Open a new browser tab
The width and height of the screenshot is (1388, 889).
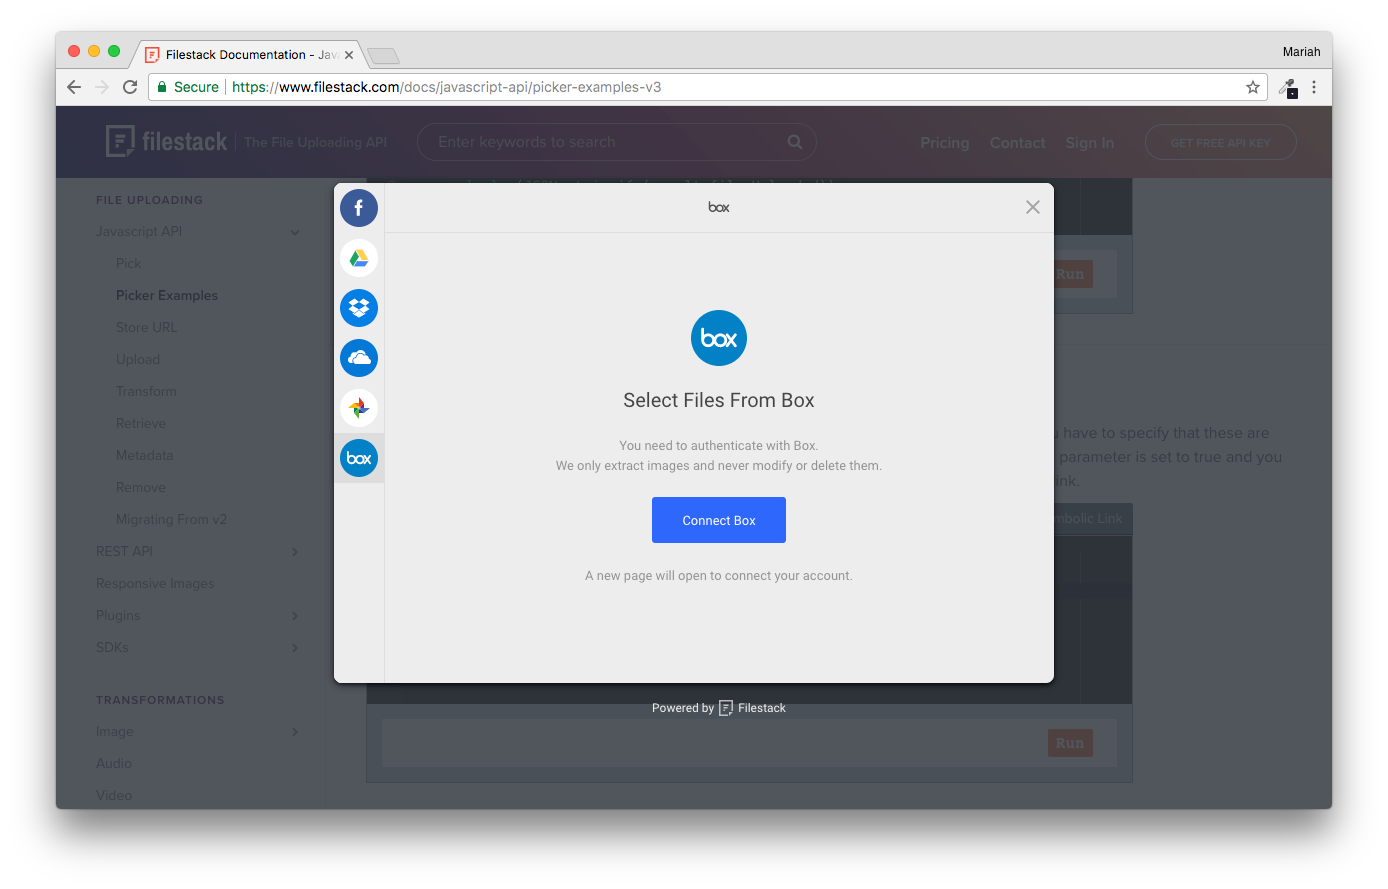[x=383, y=55]
